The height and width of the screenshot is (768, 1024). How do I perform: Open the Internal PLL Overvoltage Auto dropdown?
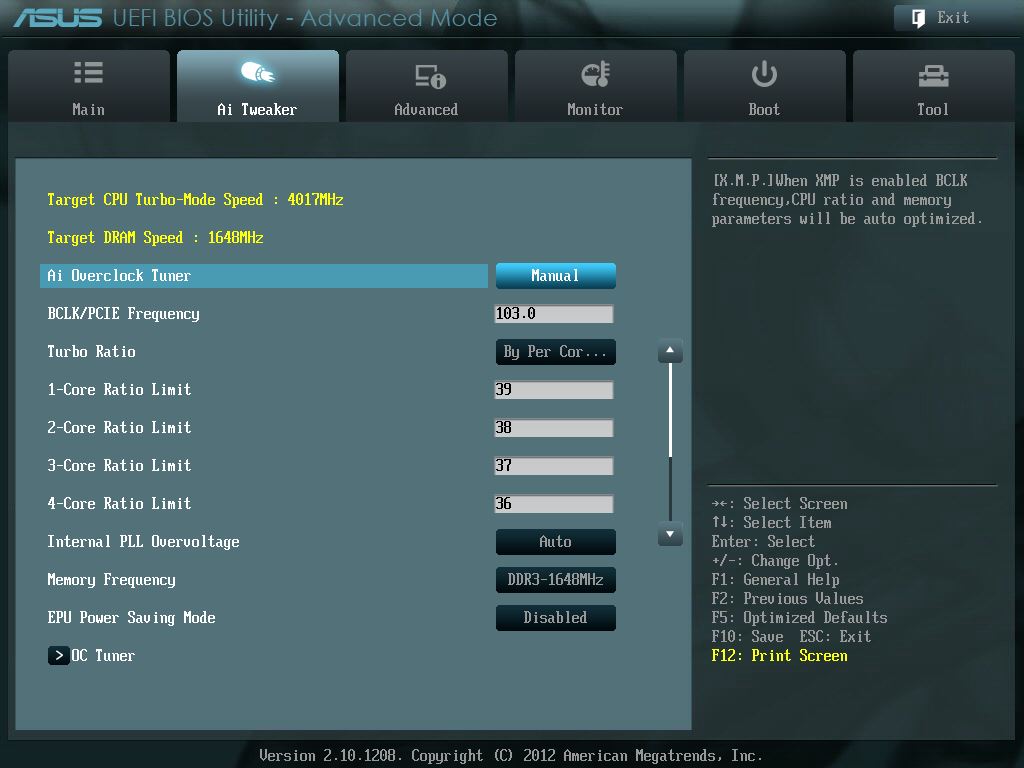(x=556, y=541)
